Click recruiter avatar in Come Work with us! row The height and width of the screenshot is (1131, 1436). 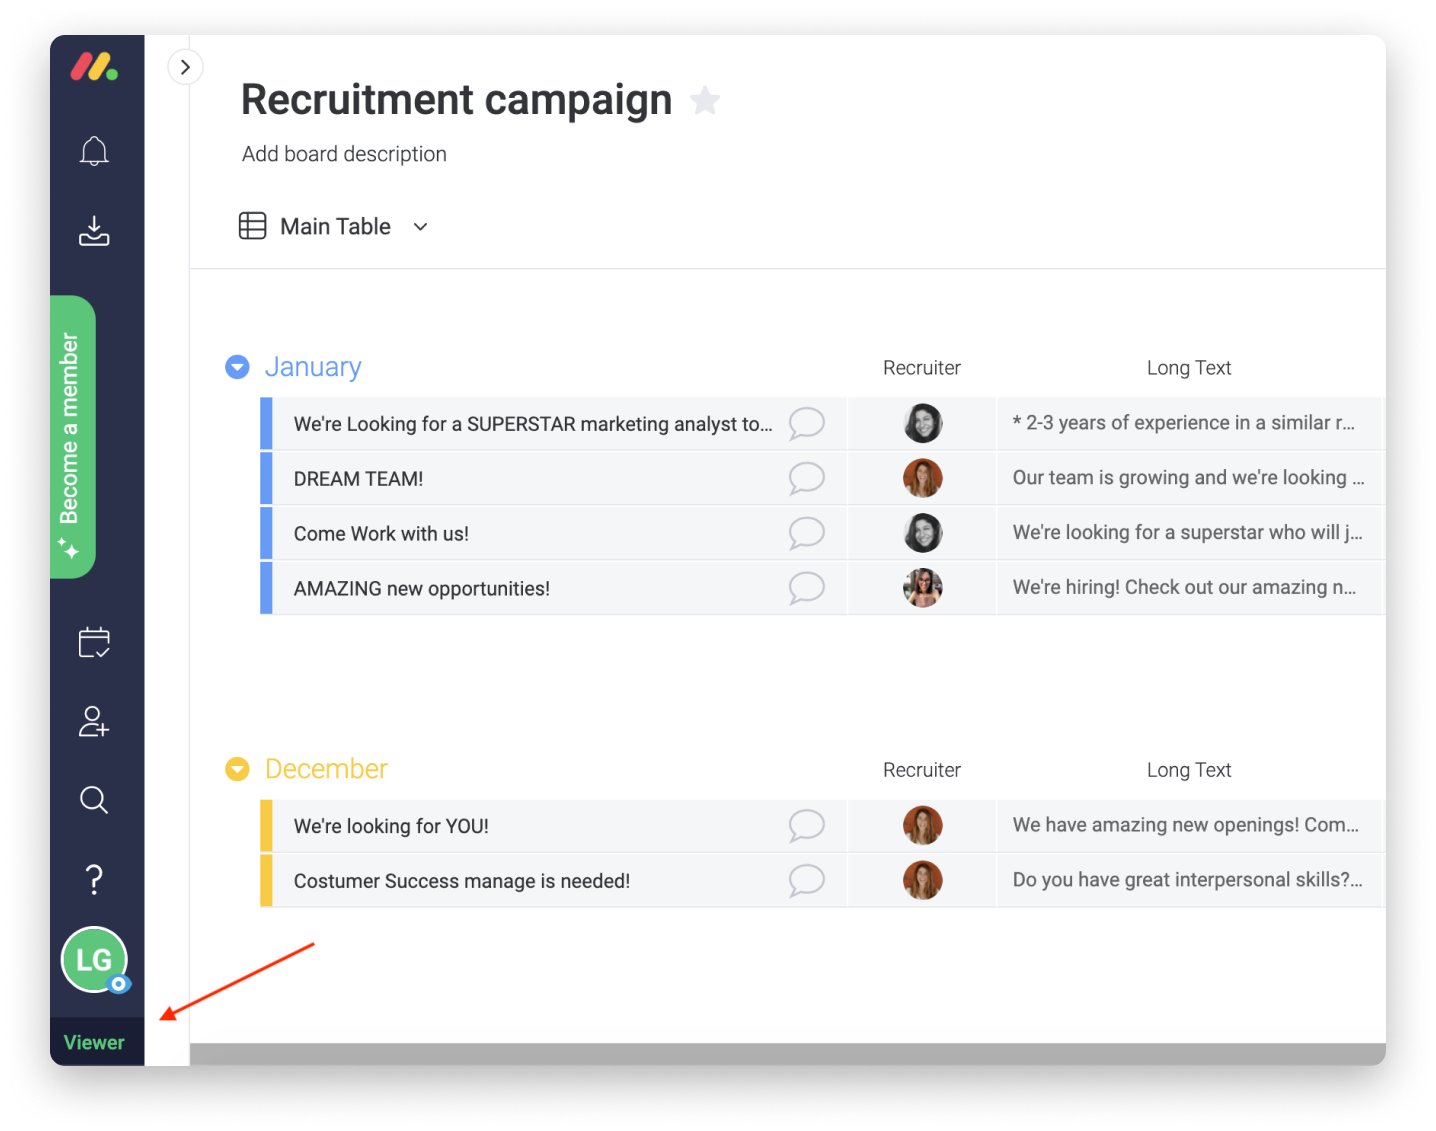coord(922,533)
